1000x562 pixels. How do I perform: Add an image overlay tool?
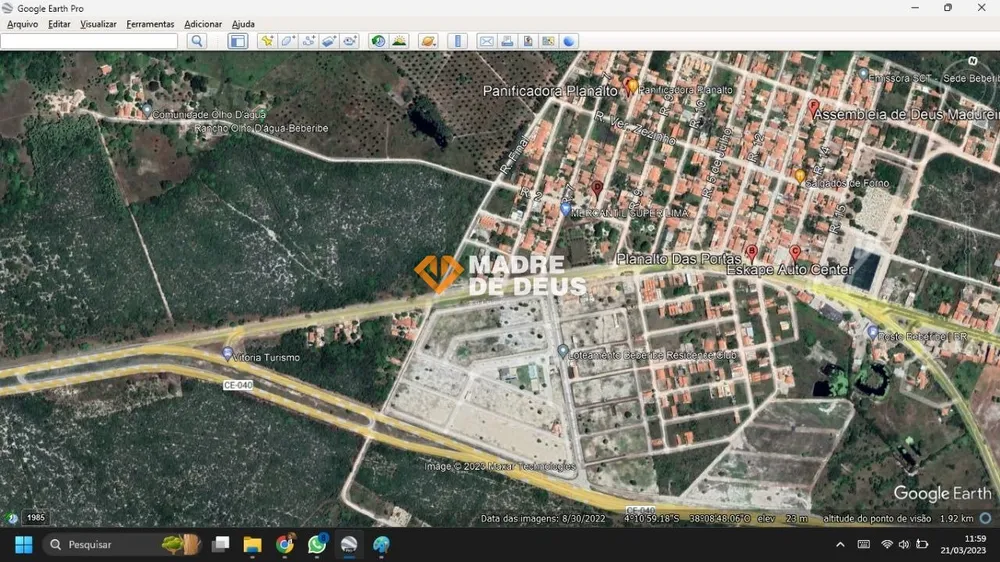(328, 41)
